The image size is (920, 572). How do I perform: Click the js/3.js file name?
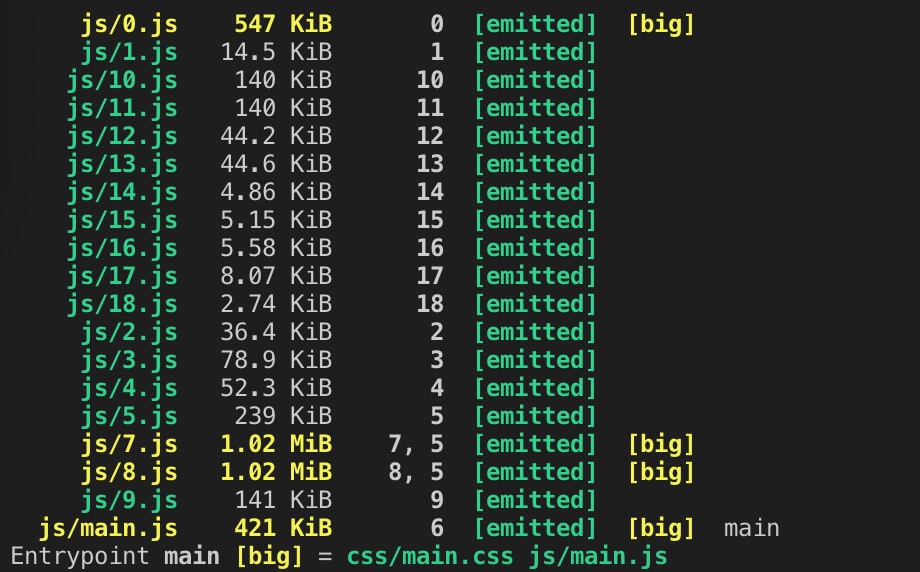[x=129, y=360]
